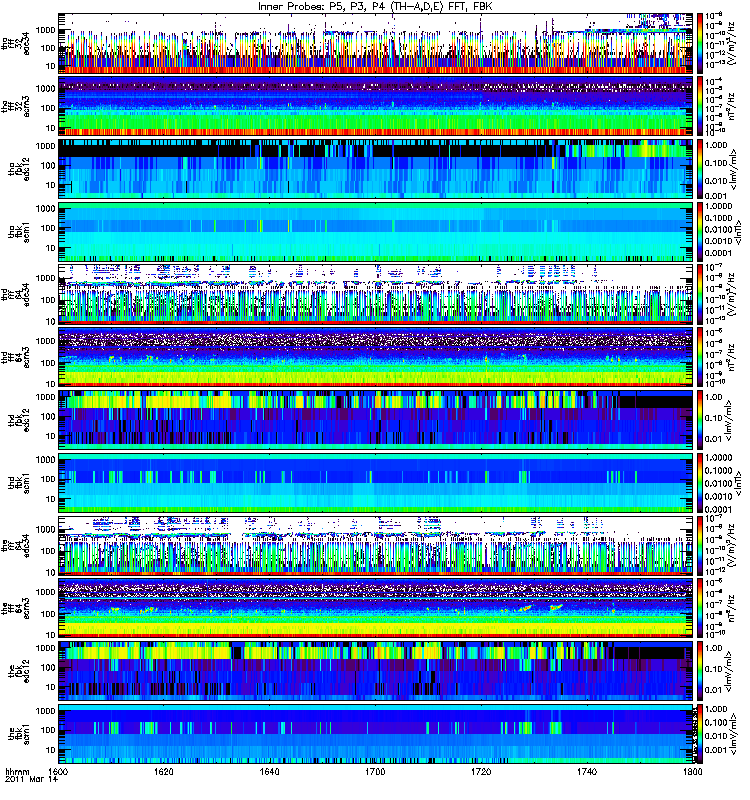Click inside the tha fbk edc12 spectrogram
The image size is (750, 800).
click(x=375, y=169)
